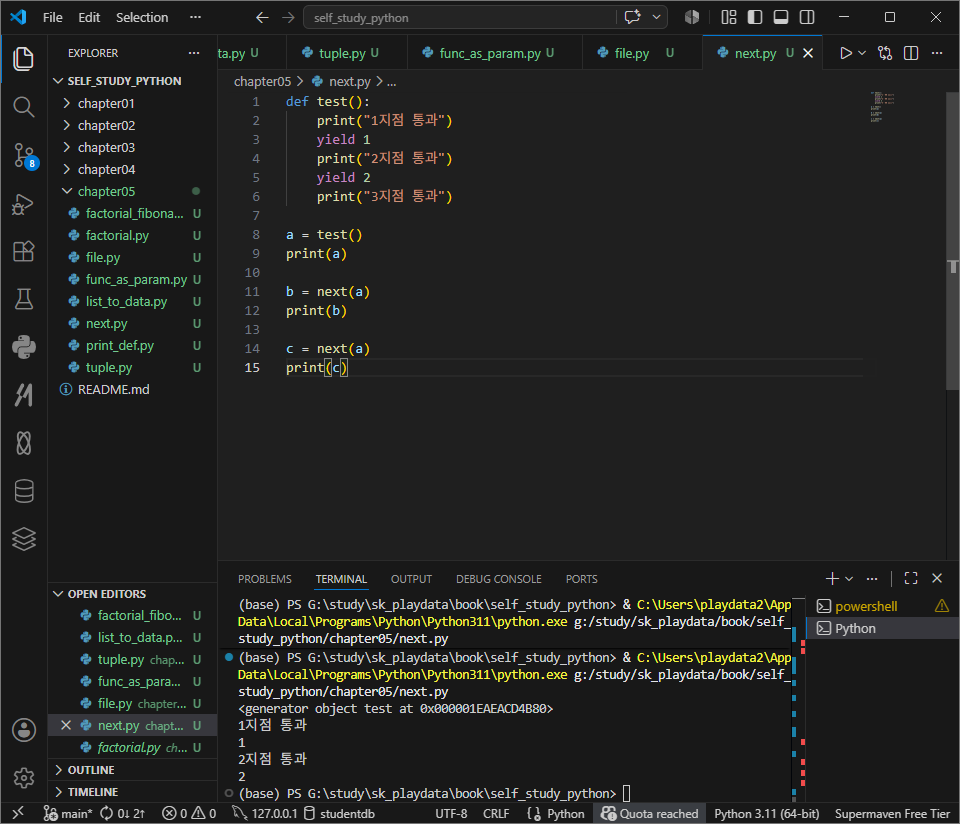Click the editor vertical scrollbar
The width and height of the screenshot is (960, 824).
tap(952, 241)
